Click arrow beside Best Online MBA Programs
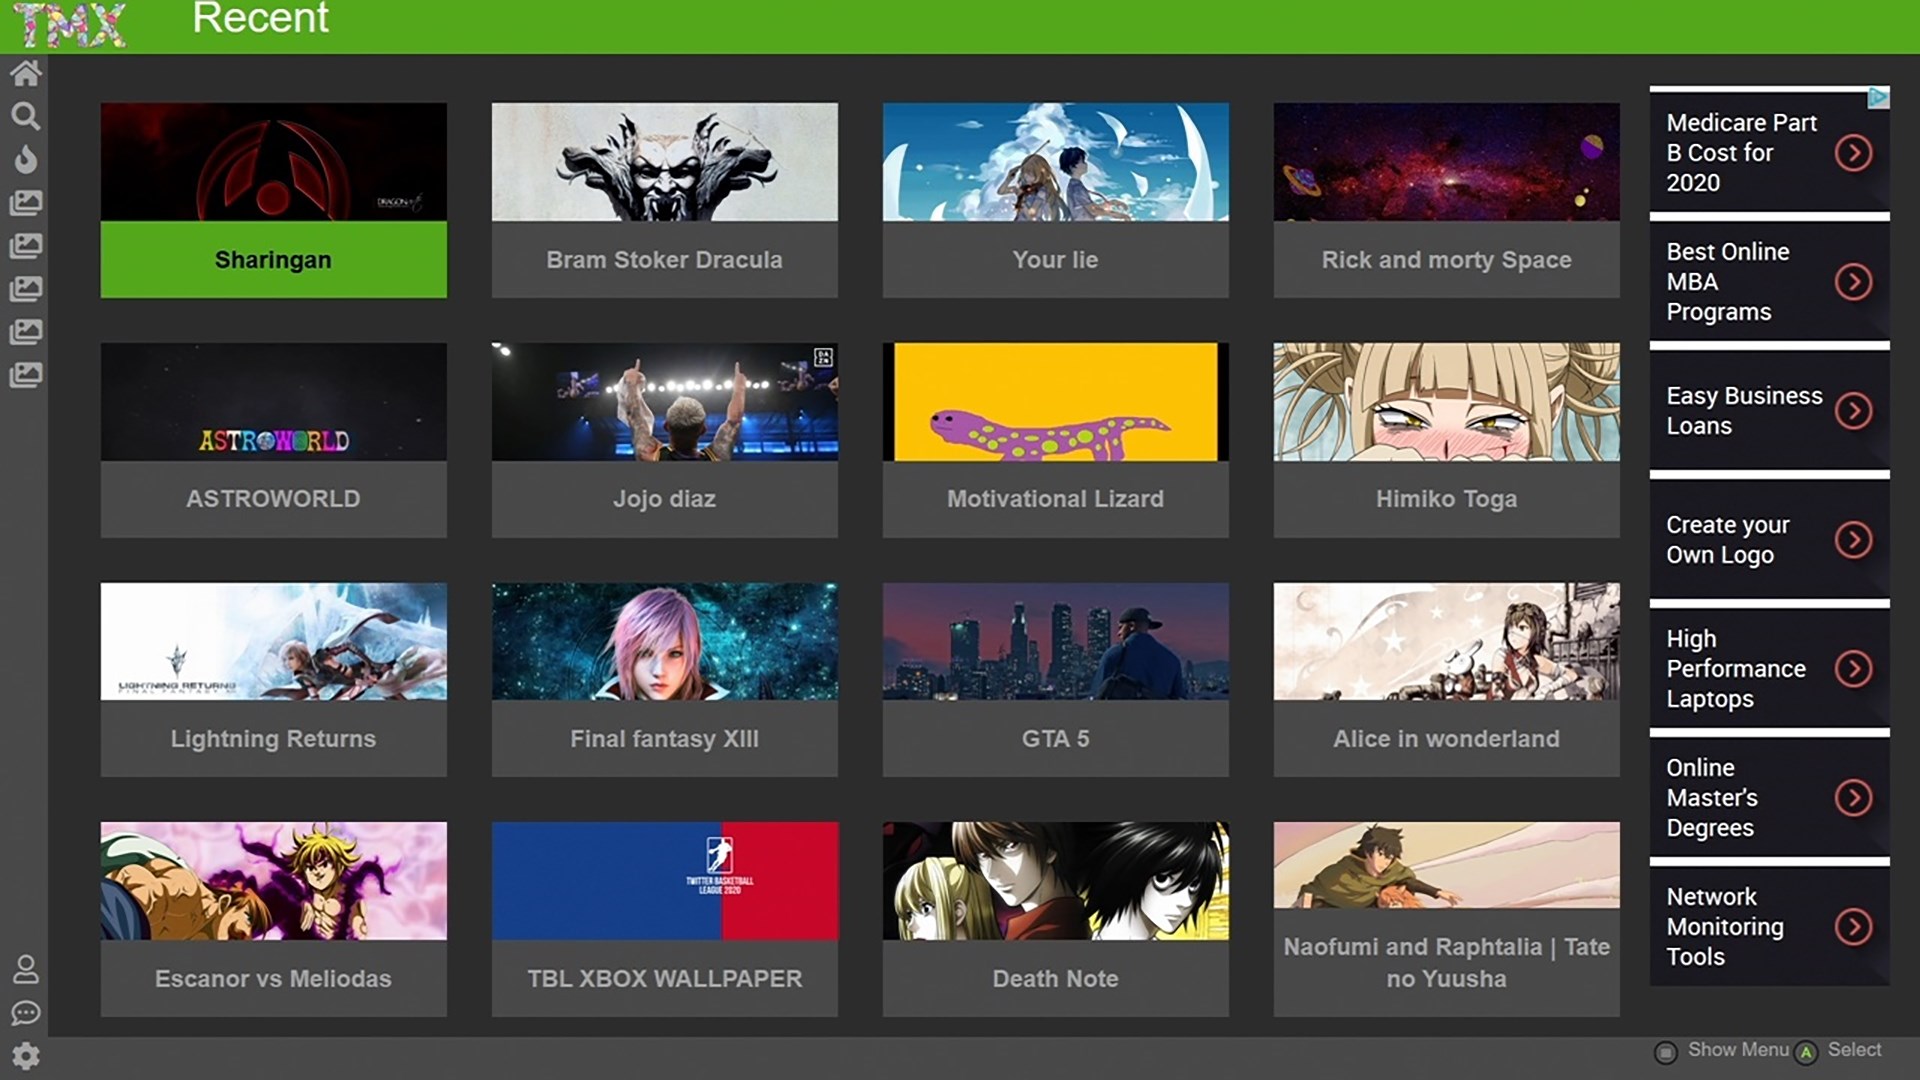The height and width of the screenshot is (1080, 1920). 1853,282
